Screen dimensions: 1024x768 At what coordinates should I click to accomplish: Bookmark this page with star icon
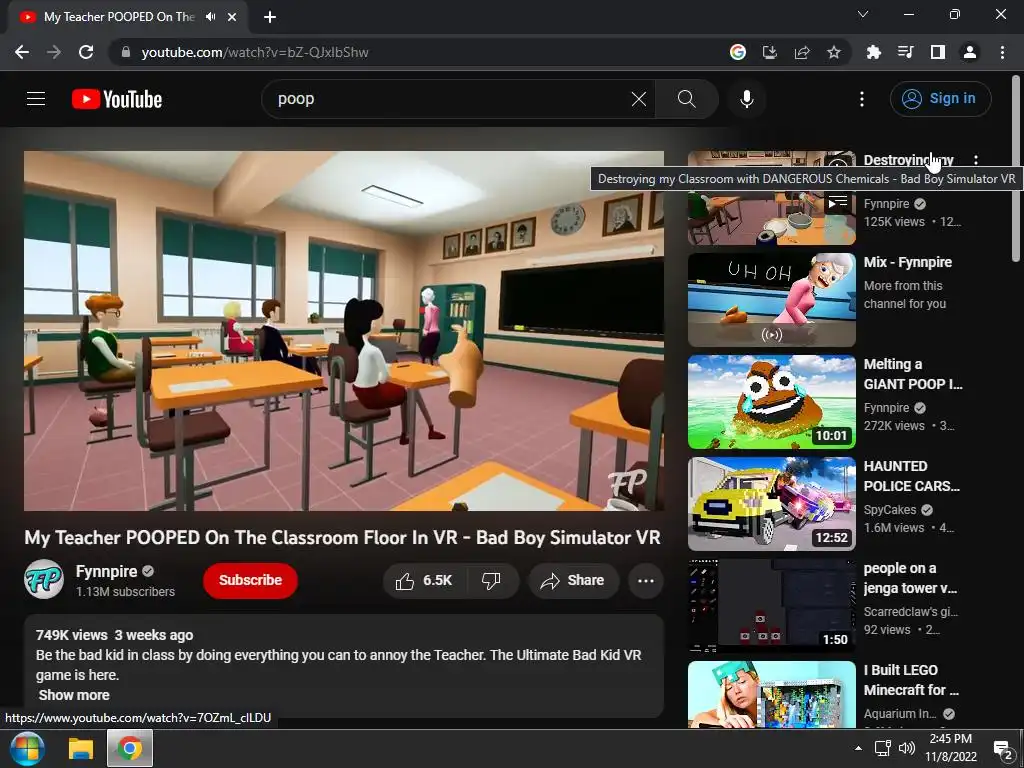[834, 52]
